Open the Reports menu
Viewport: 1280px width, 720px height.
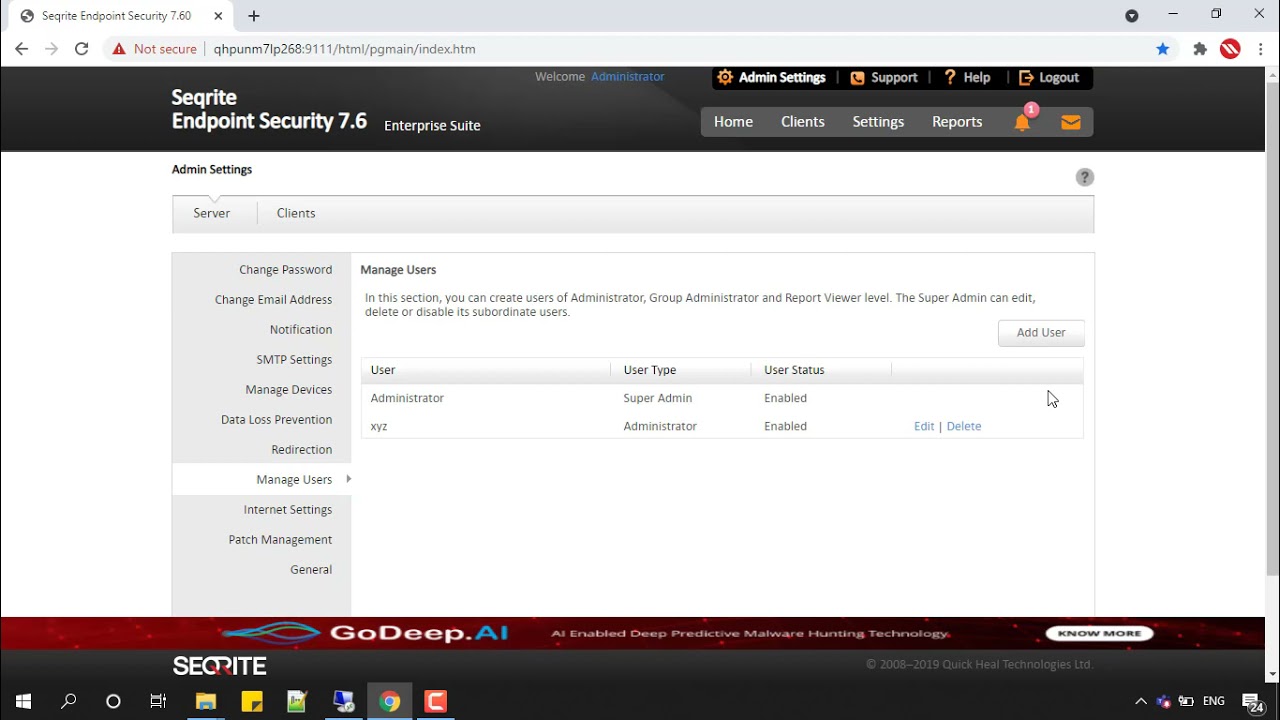[x=957, y=122]
